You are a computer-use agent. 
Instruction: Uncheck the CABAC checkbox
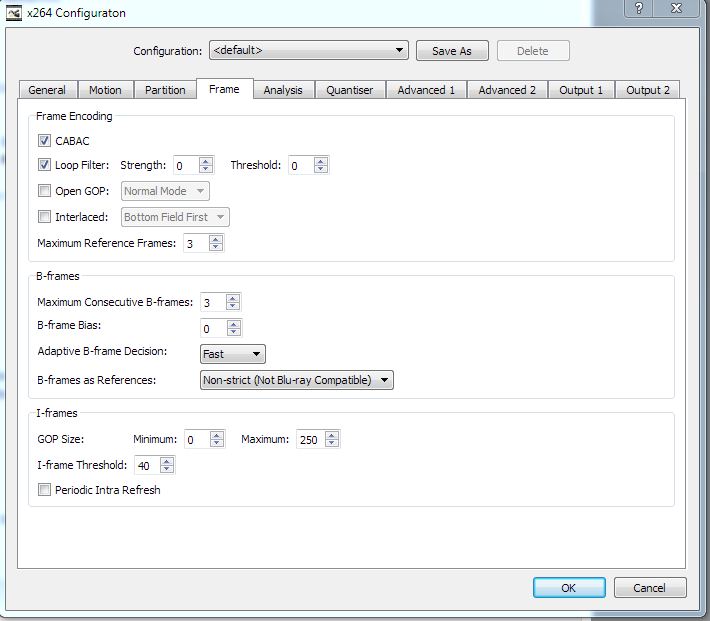tap(44, 140)
